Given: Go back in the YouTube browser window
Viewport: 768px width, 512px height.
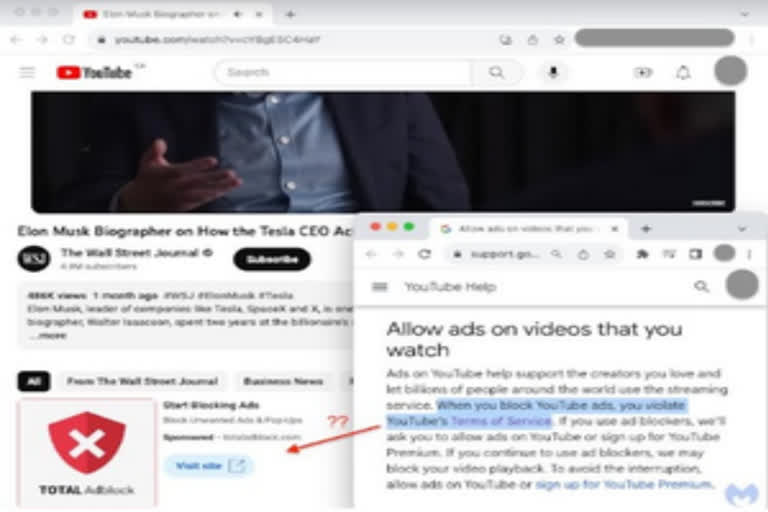Looking at the screenshot, I should click(x=16, y=40).
